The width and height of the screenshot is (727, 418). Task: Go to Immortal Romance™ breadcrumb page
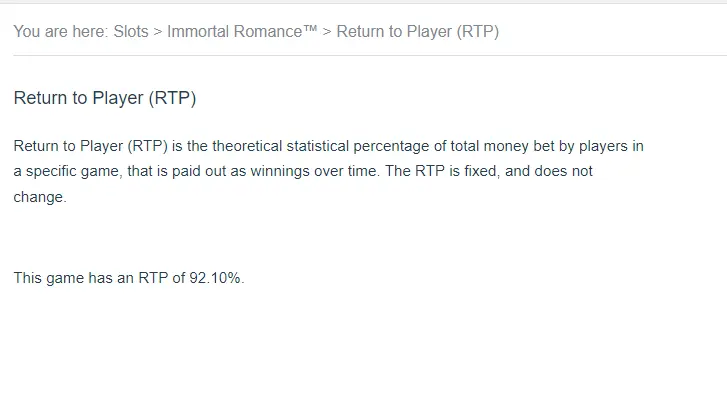point(242,32)
